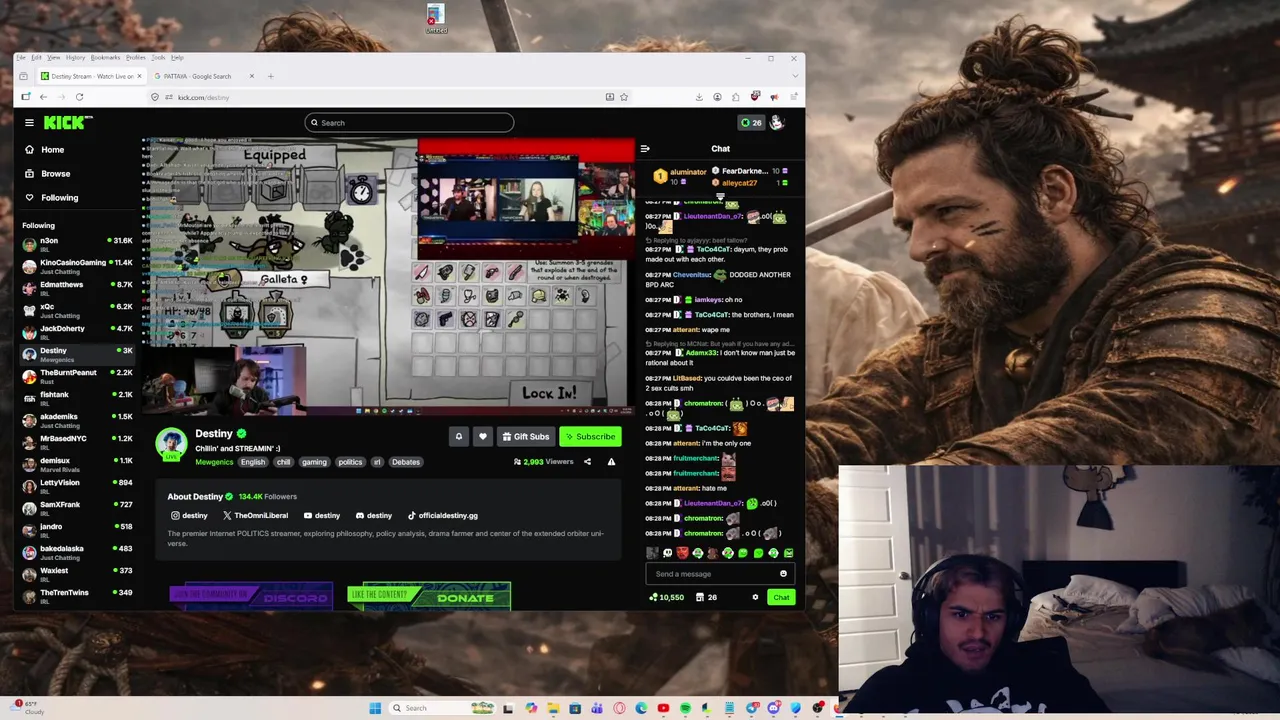Image resolution: width=1280 pixels, height=720 pixels.
Task: Open File Explorer from taskbar
Action: (x=553, y=708)
